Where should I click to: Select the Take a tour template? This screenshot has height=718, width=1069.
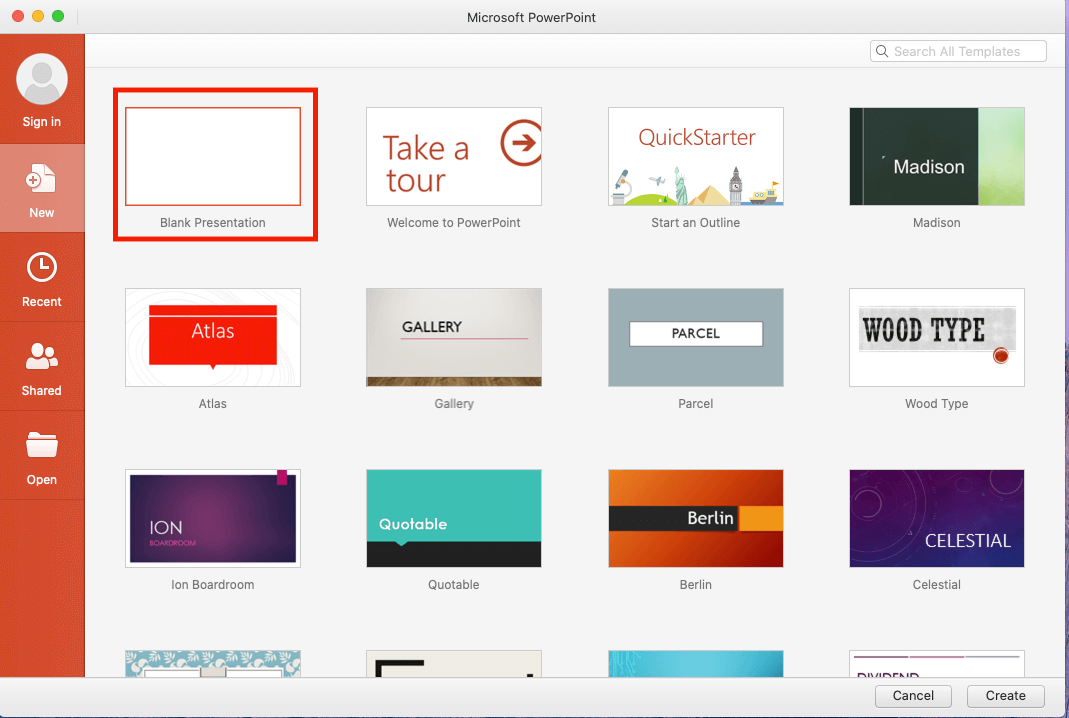click(454, 156)
